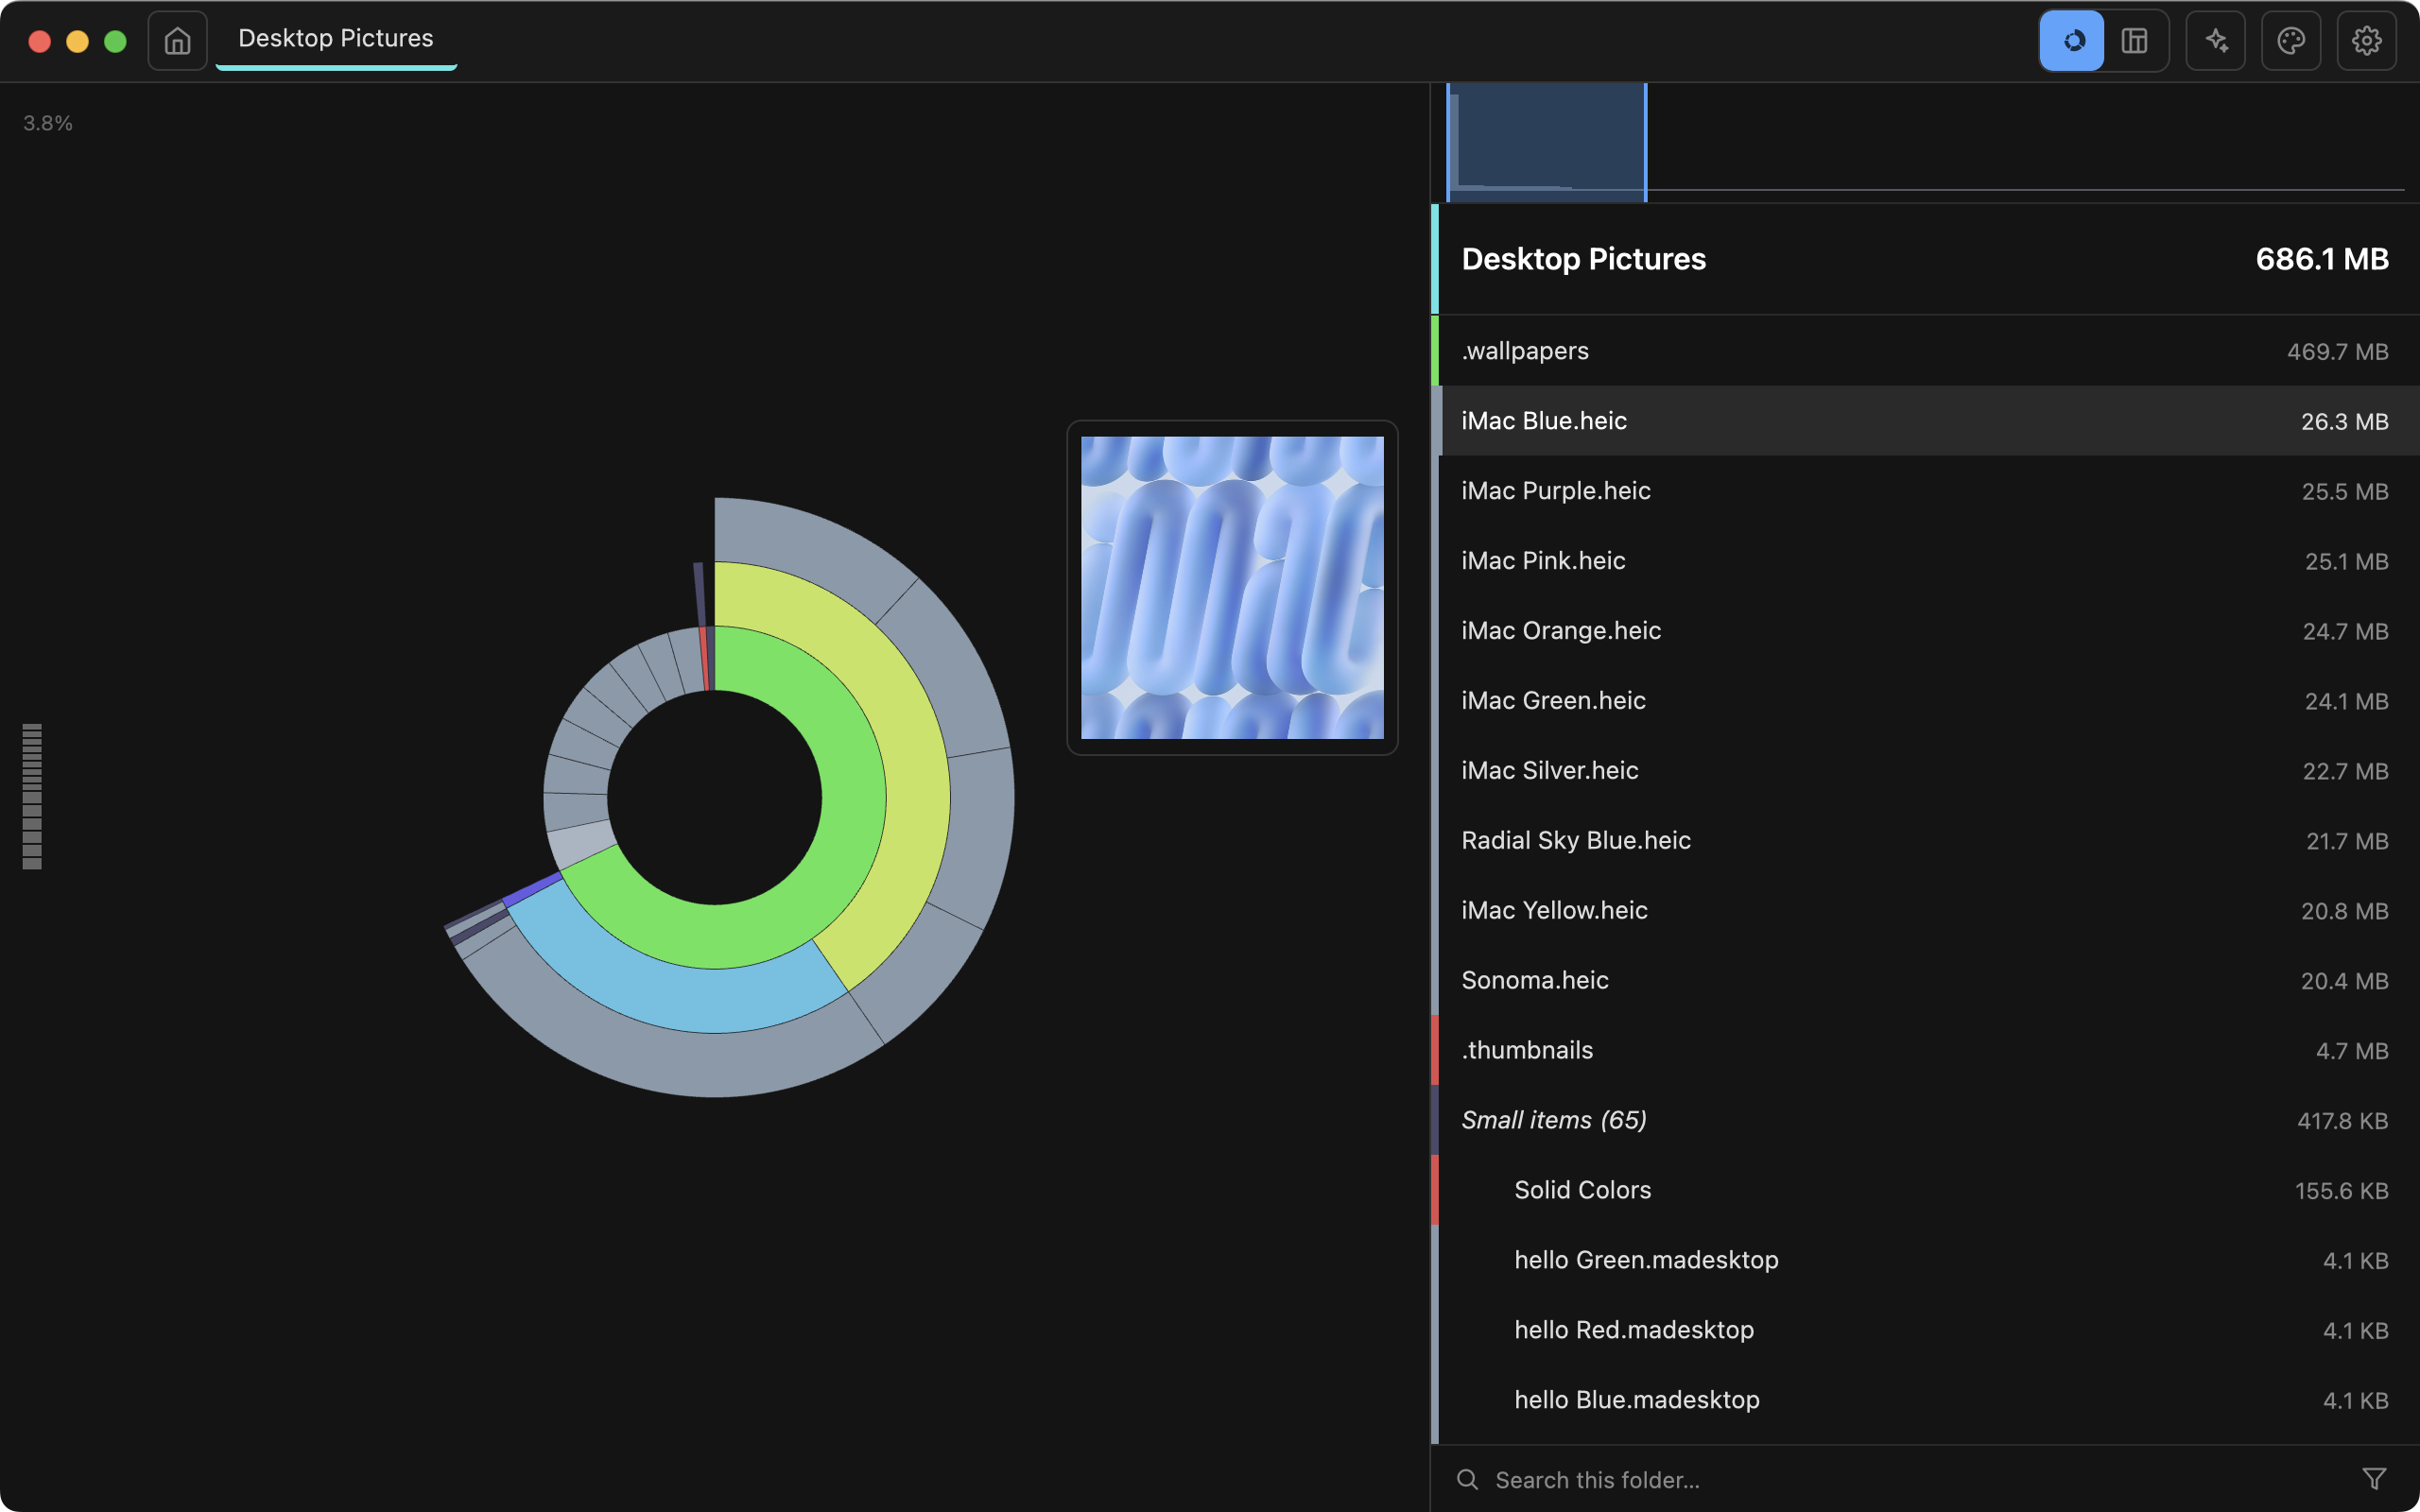Minimize the window with yellow button

pos(77,41)
